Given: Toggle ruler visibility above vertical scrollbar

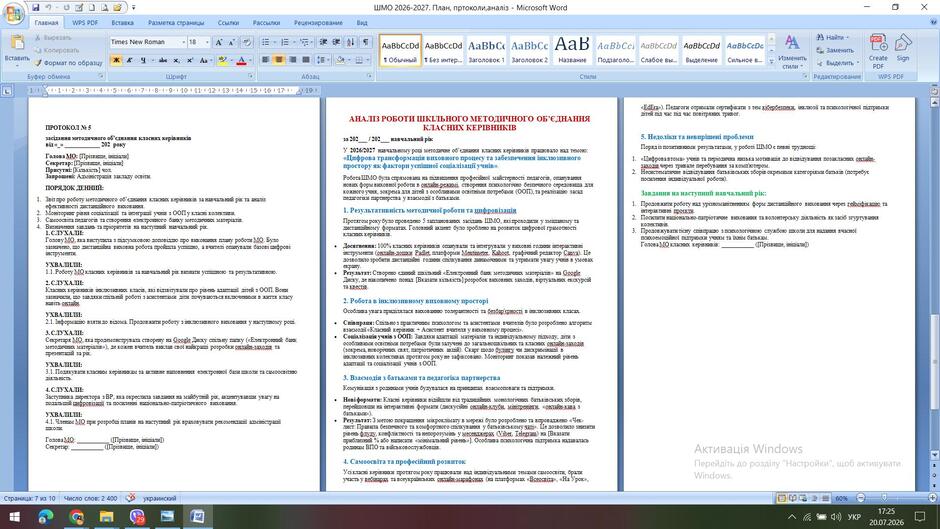Looking at the screenshot, I should click(934, 91).
